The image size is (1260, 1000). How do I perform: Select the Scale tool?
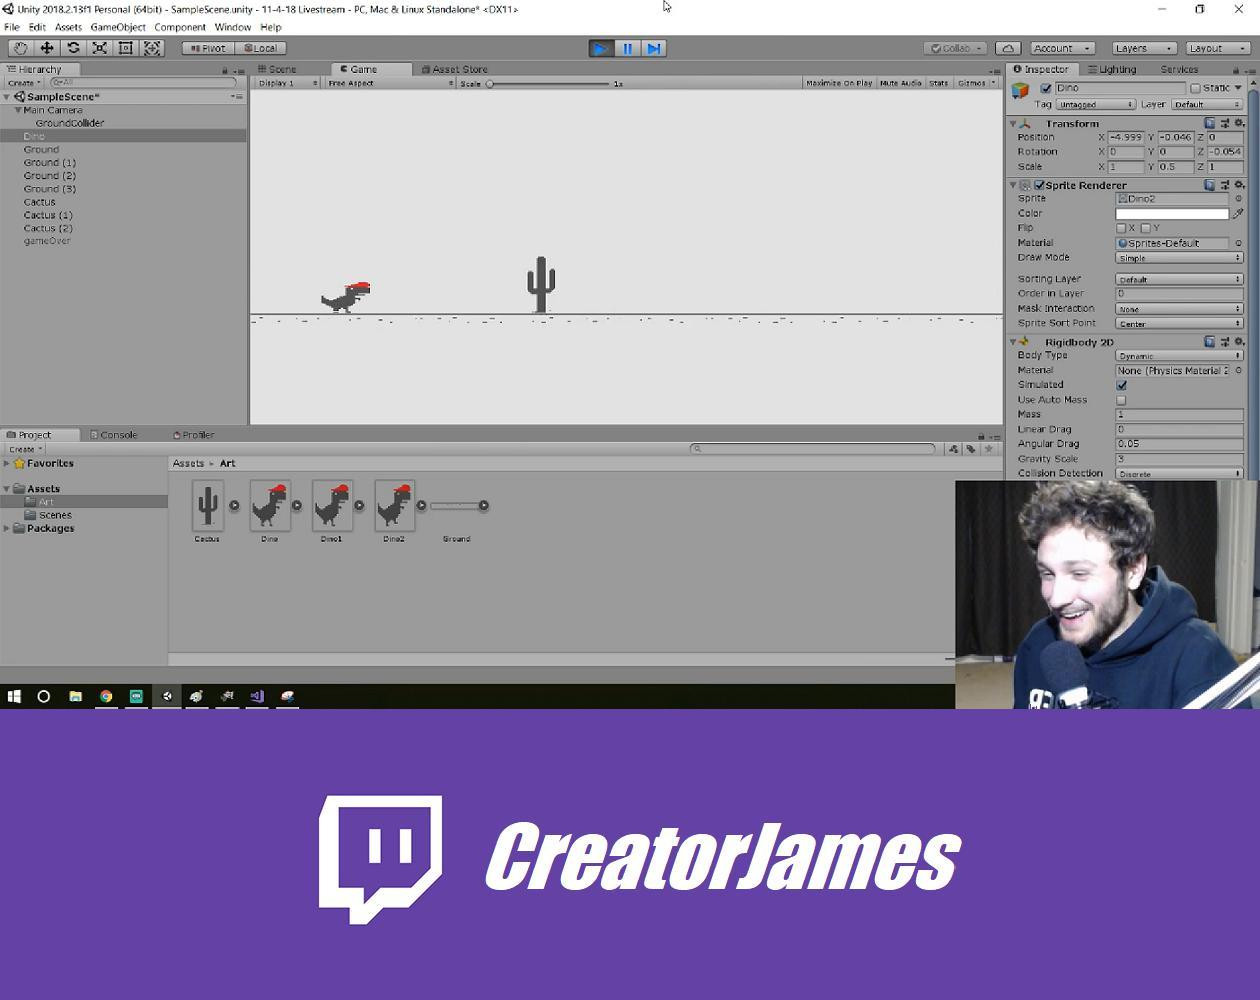click(99, 48)
